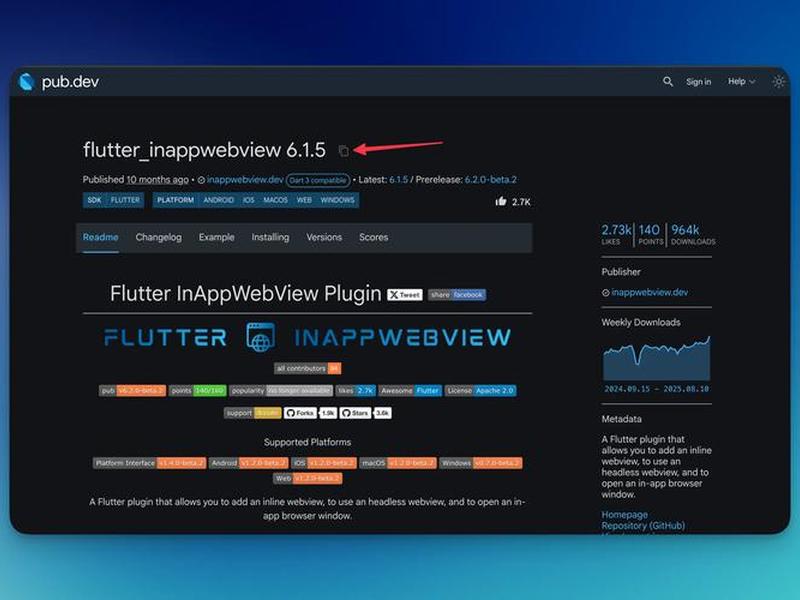Open the Latest 6.1.5 version link
800x600 pixels.
pyautogui.click(x=398, y=180)
